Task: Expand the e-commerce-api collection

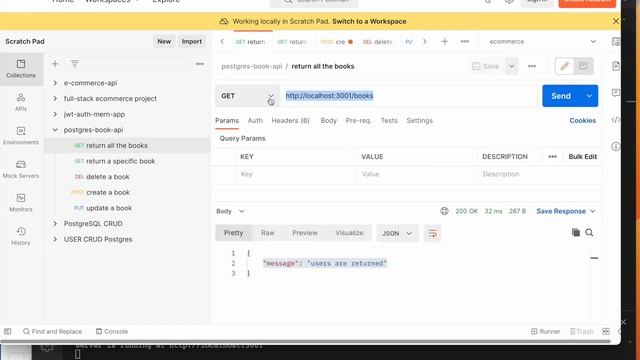Action: (55, 83)
